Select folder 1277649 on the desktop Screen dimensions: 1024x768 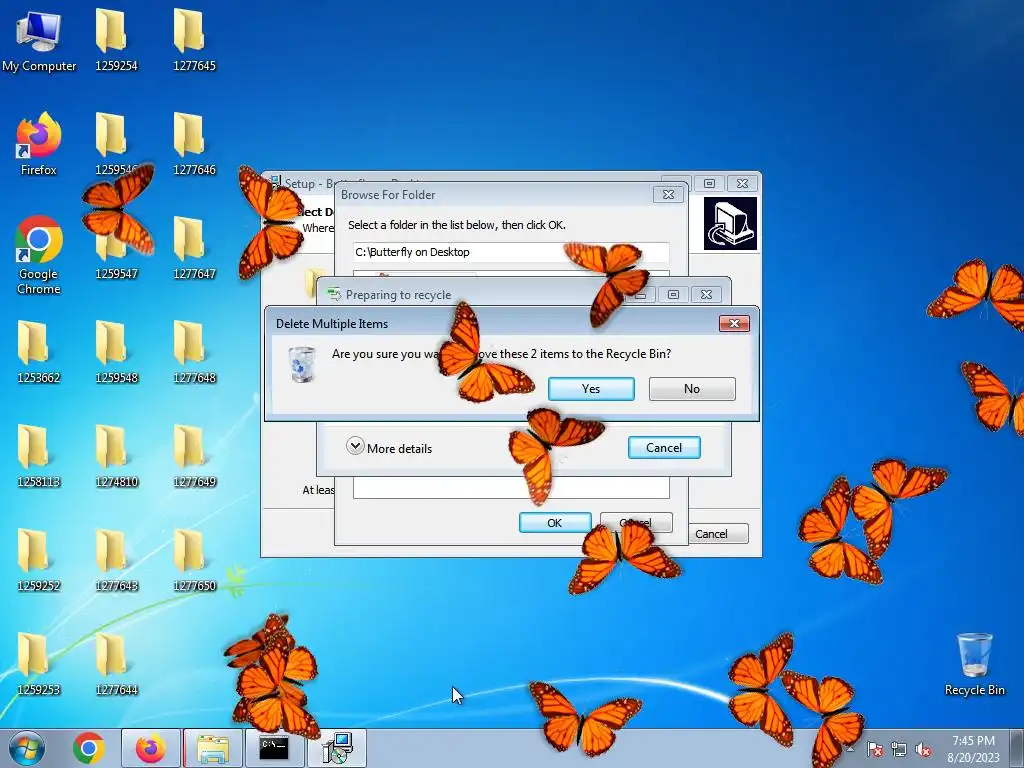194,456
